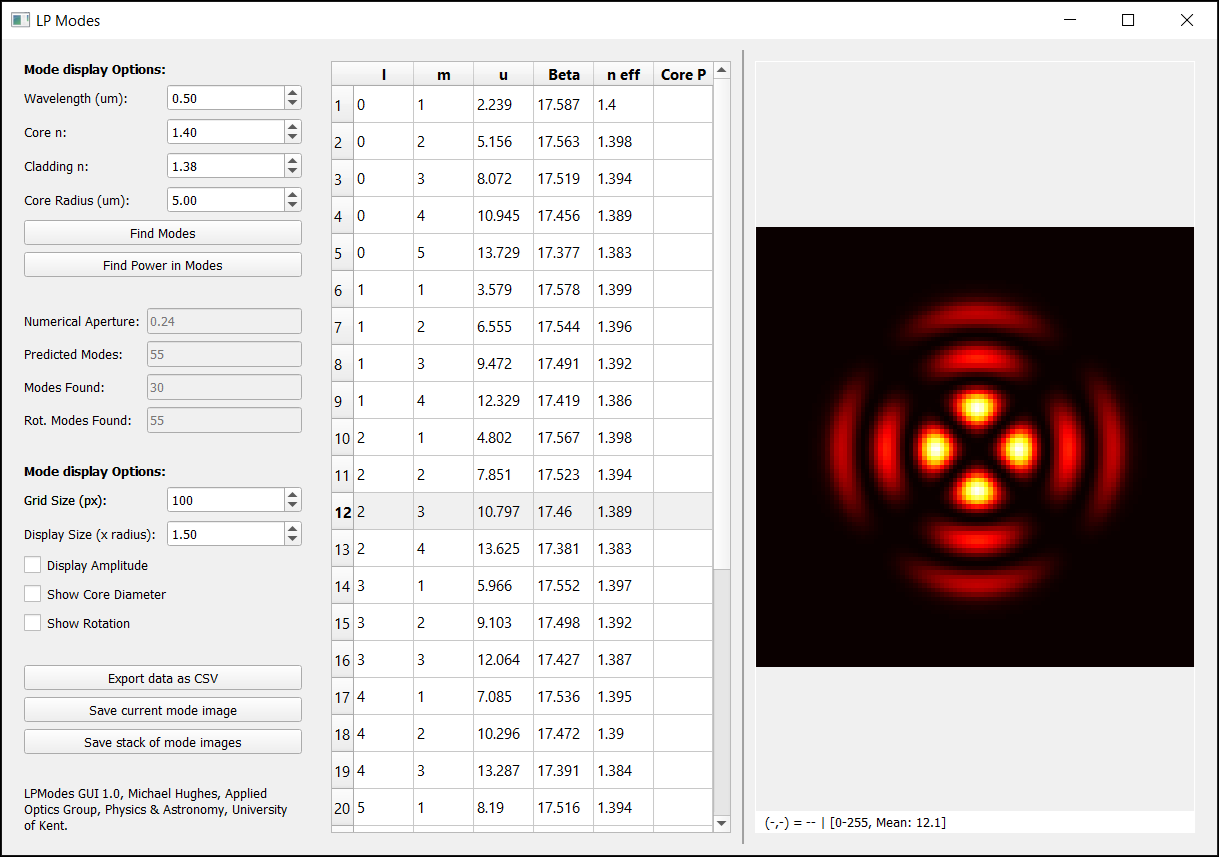Click Find Power in Modes
Image resolution: width=1219 pixels, height=857 pixels.
pyautogui.click(x=162, y=264)
